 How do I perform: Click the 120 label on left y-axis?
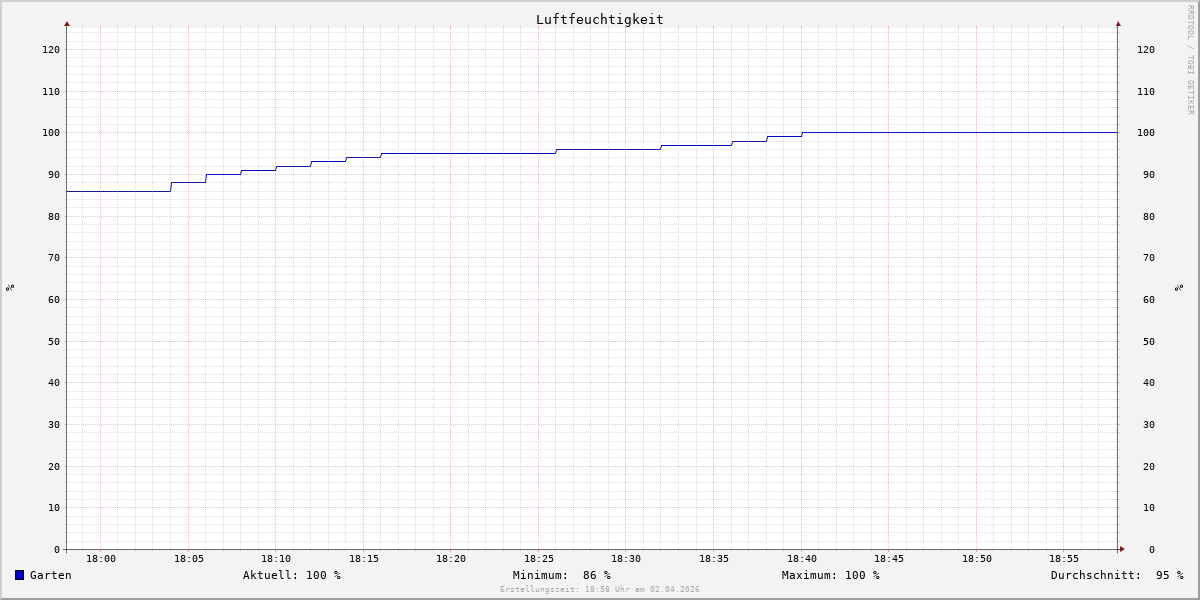pyautogui.click(x=50, y=49)
